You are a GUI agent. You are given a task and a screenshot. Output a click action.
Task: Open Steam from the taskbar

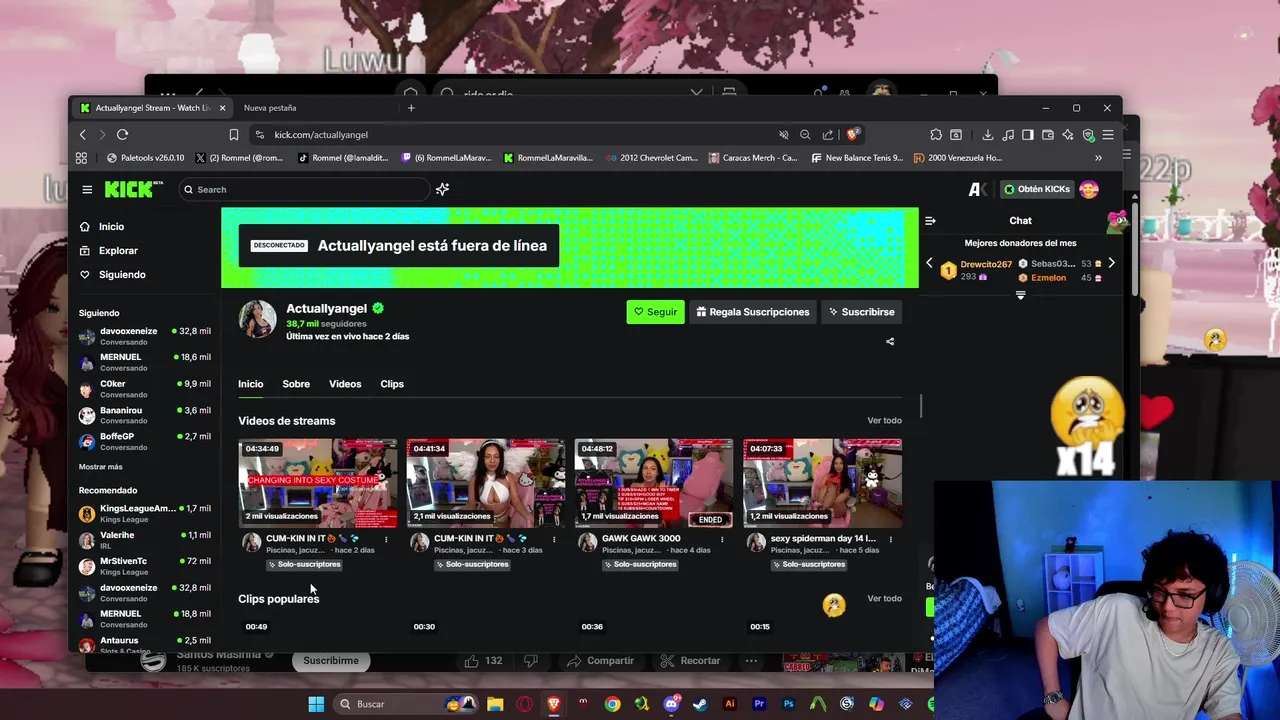click(700, 704)
